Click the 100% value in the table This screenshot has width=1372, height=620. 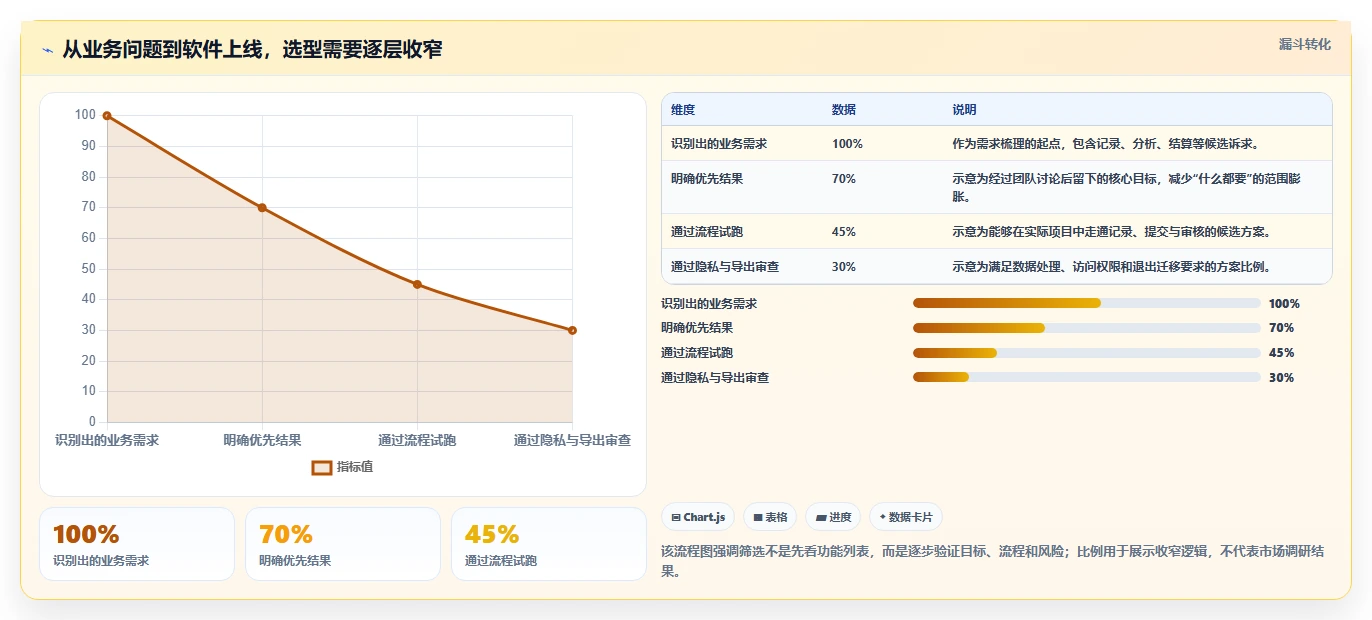(x=847, y=144)
